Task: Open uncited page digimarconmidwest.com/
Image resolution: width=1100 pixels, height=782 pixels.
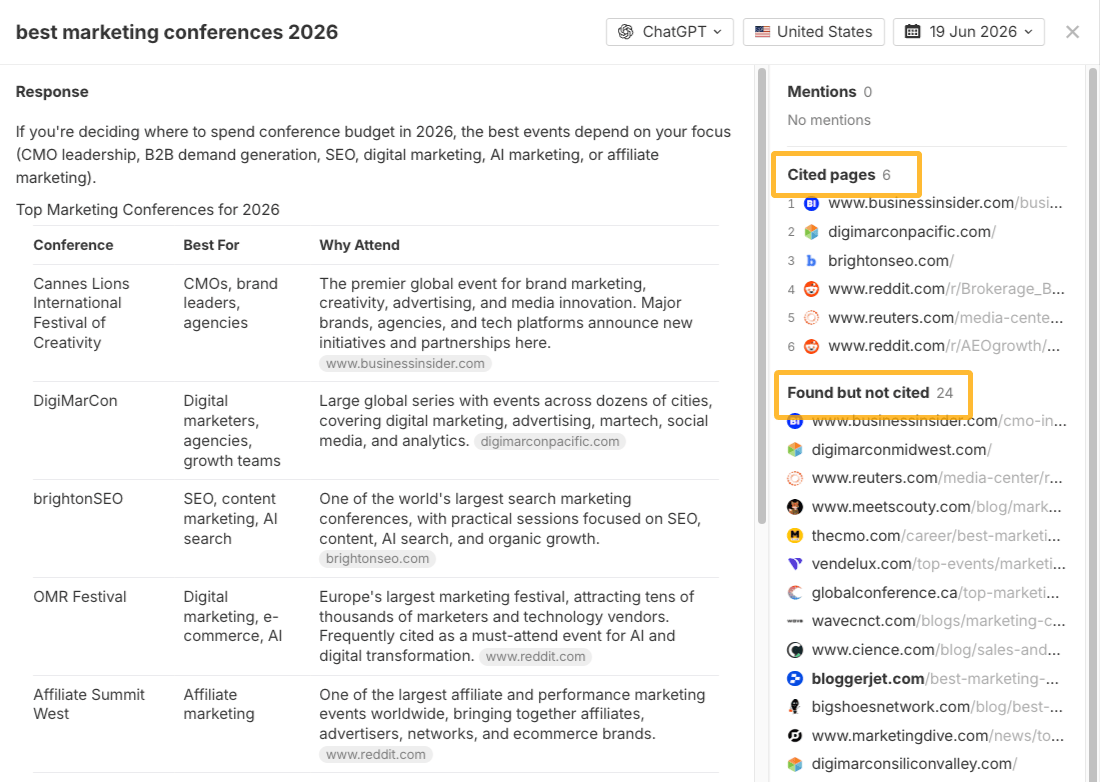Action: point(901,450)
